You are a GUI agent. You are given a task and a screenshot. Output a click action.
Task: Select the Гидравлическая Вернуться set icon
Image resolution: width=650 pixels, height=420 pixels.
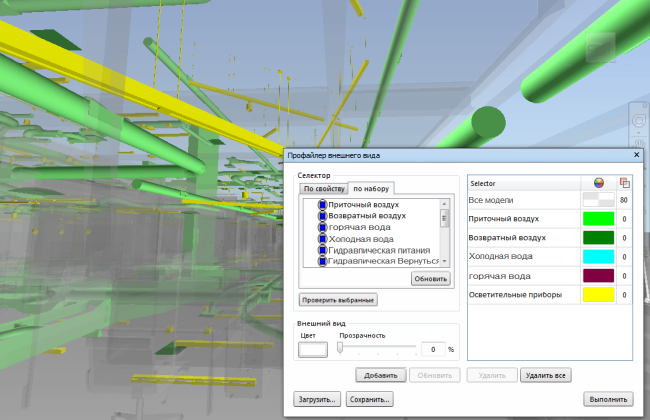point(322,262)
